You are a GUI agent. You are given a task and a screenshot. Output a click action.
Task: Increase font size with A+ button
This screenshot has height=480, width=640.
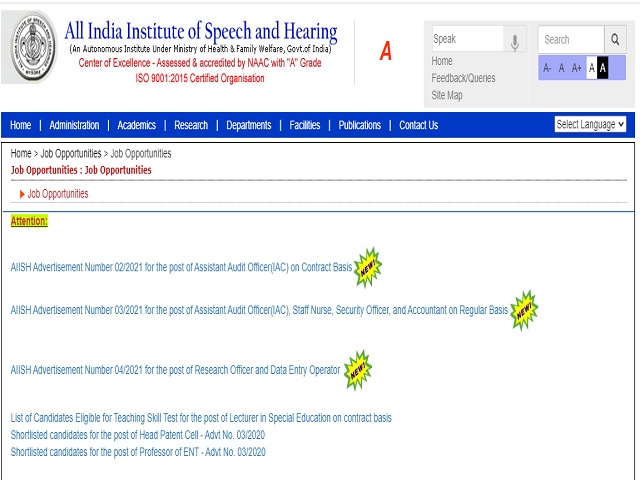pos(575,68)
